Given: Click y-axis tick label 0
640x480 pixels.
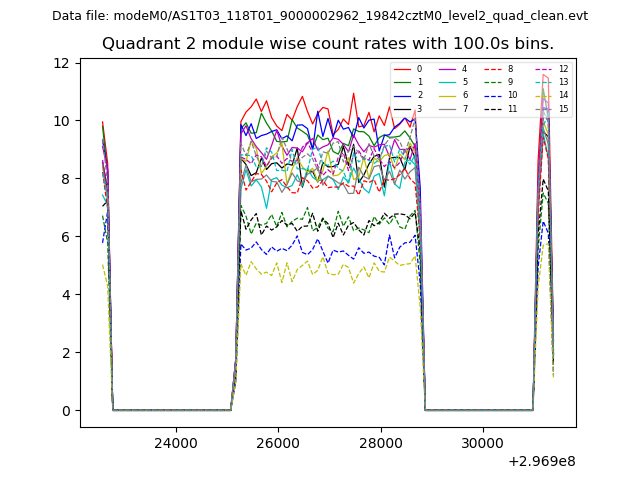Looking at the screenshot, I should pyautogui.click(x=65, y=411).
